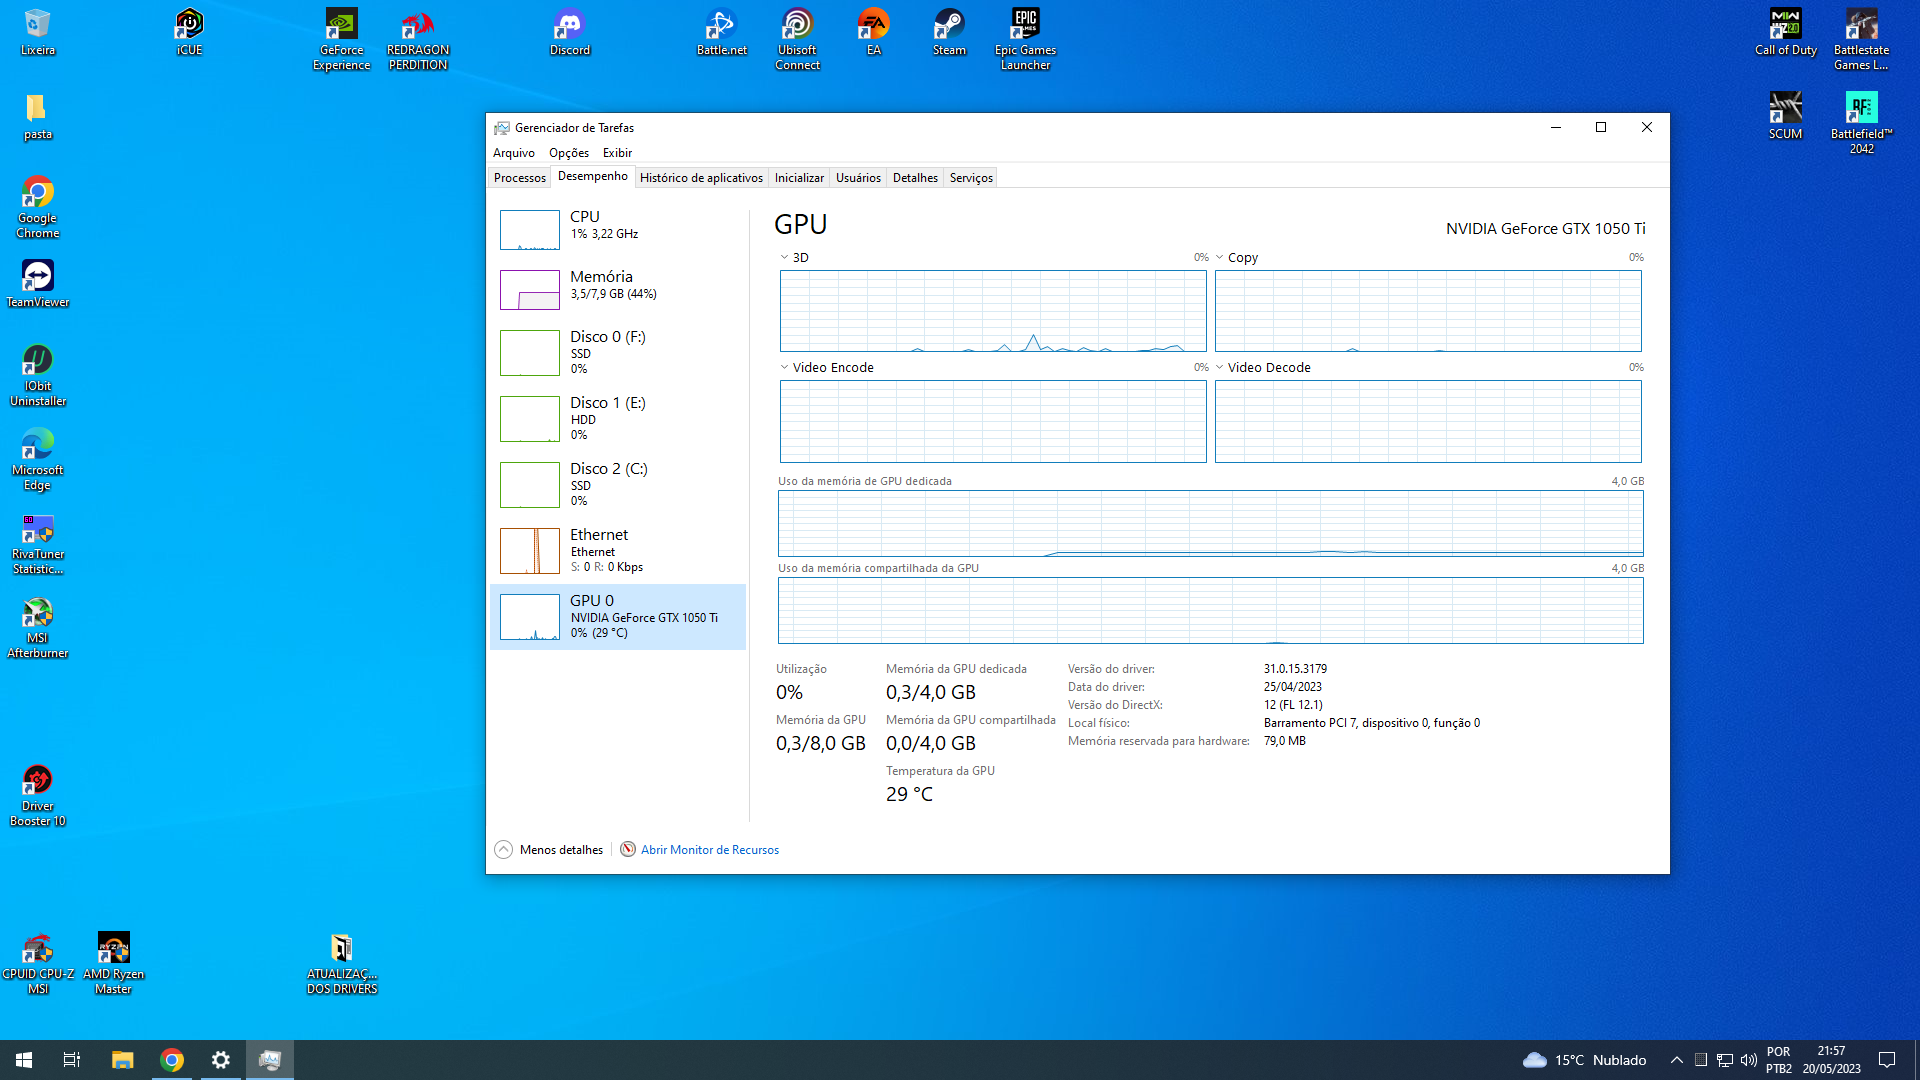Open Settings gear on taskbar
The height and width of the screenshot is (1080, 1920).
tap(220, 1060)
